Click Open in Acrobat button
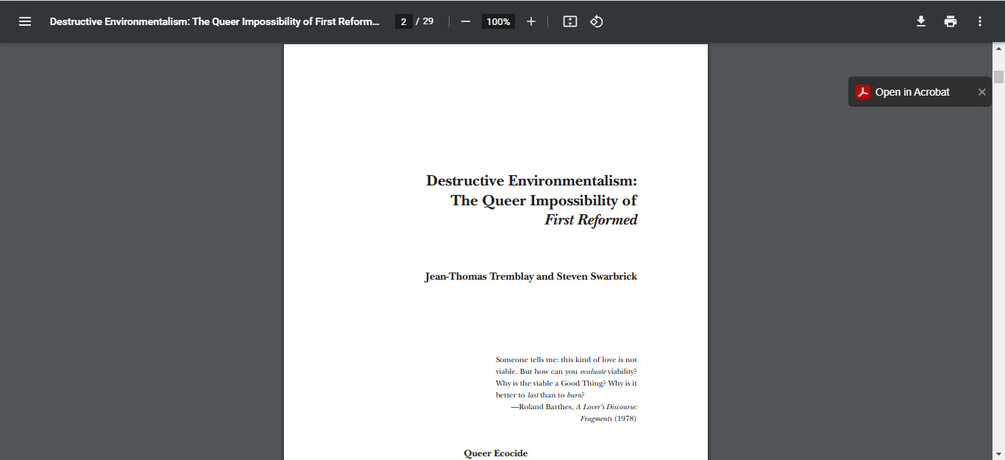 tap(912, 92)
